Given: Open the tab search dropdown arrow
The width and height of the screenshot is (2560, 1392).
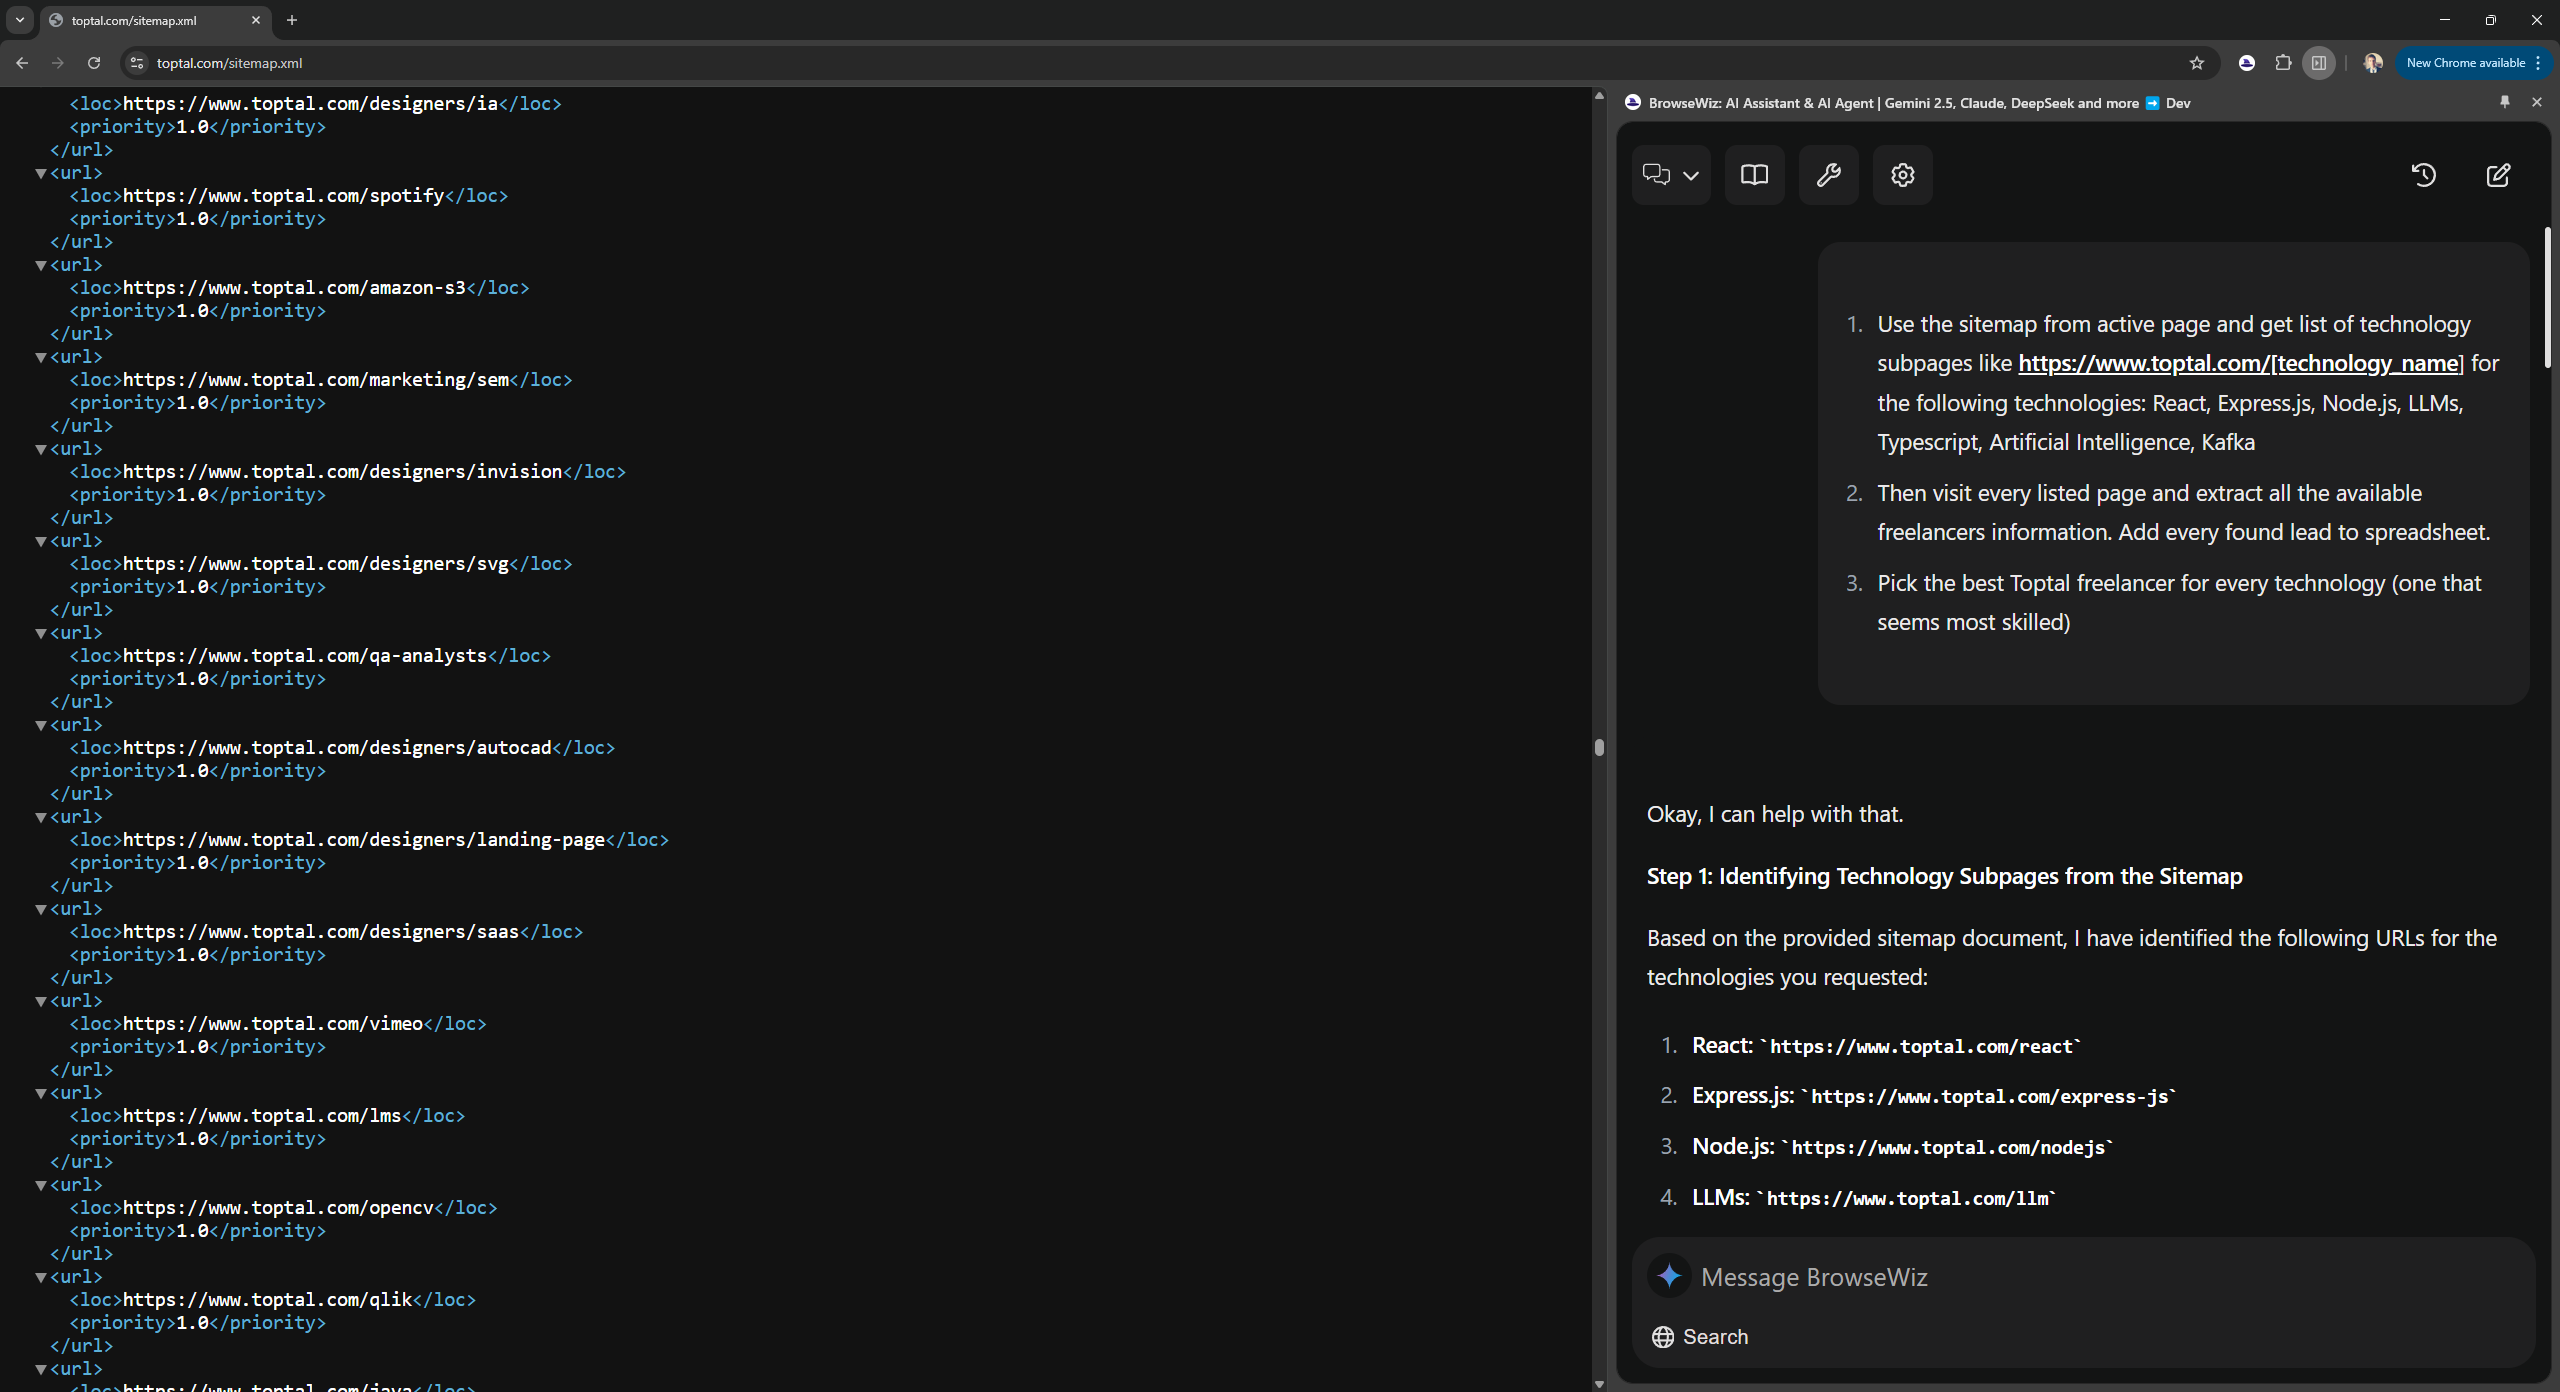Looking at the screenshot, I should click(19, 20).
